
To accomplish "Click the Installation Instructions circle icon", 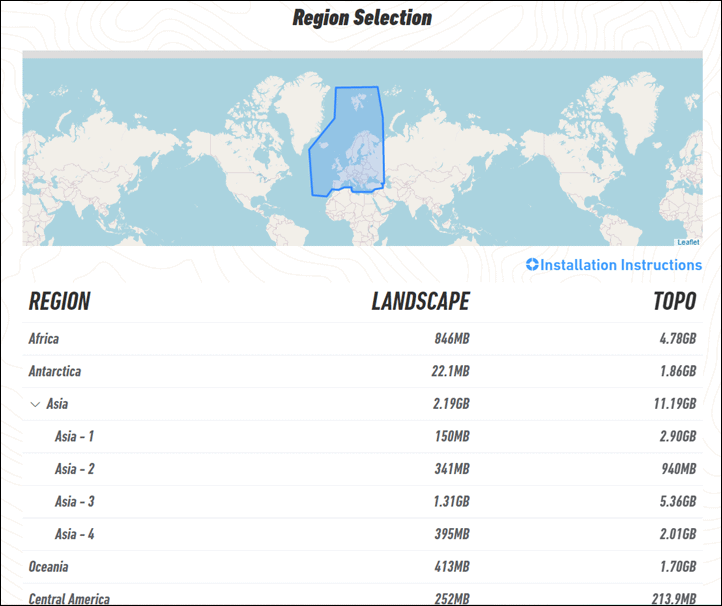I will click(532, 264).
